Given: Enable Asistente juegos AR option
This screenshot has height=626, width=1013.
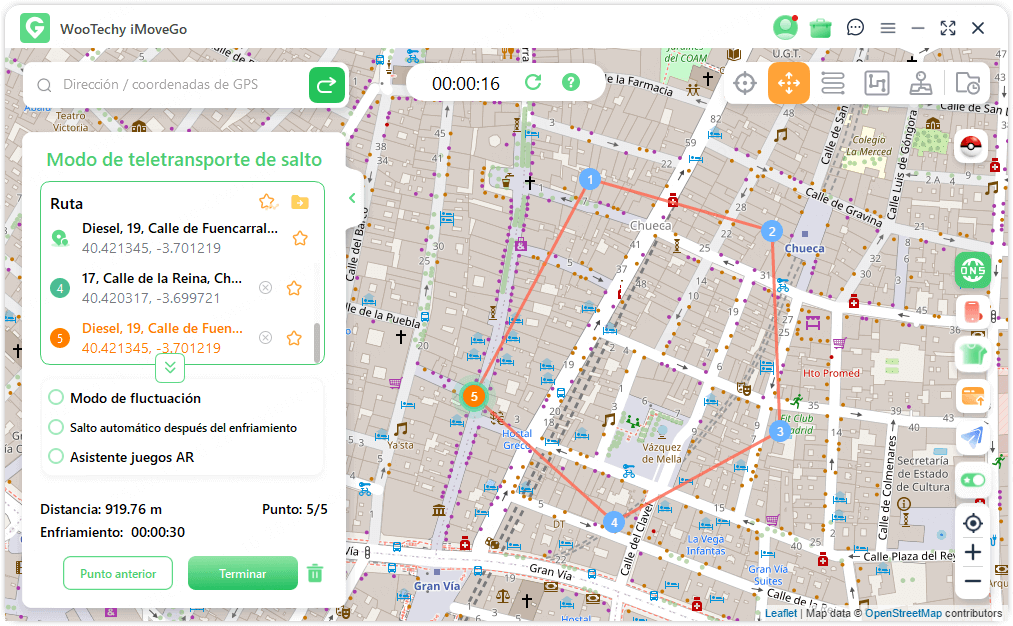Looking at the screenshot, I should click(56, 457).
